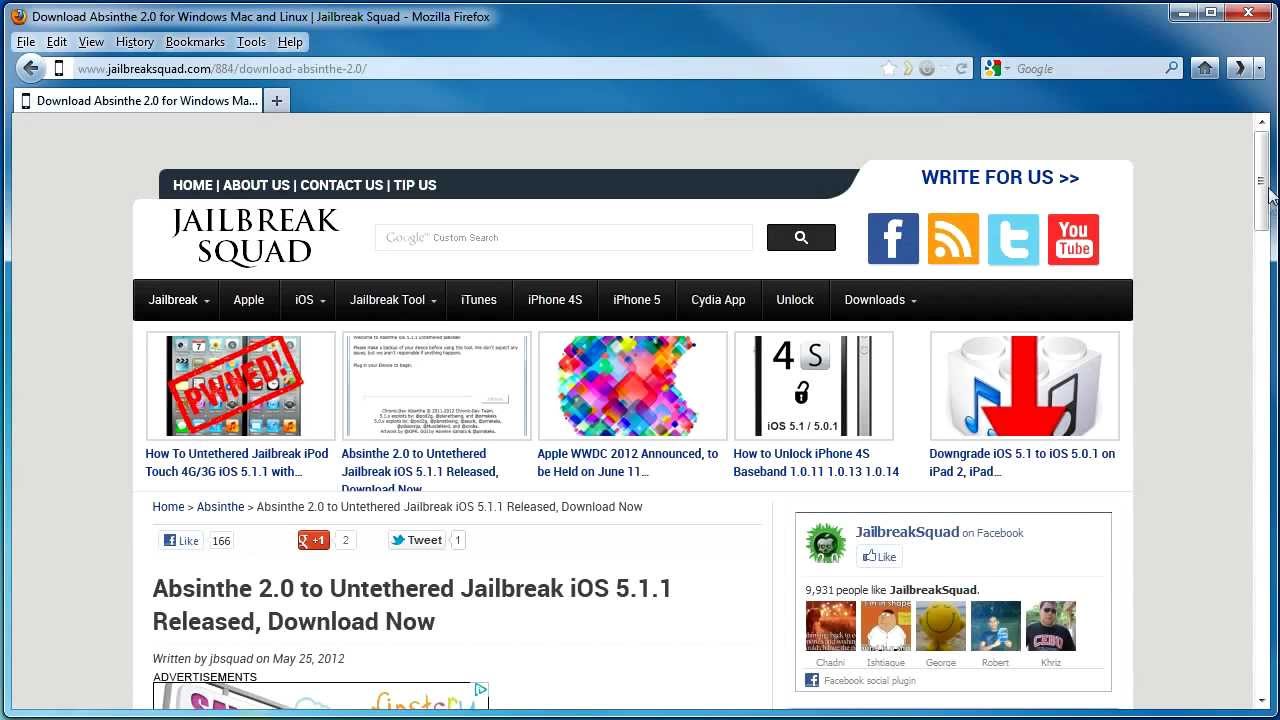Open the View menu

[x=91, y=42]
